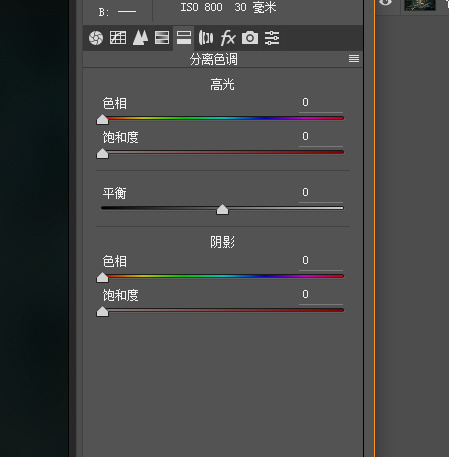Click the 30 毫米 focal length text
449x457 pixels.
[x=255, y=7]
